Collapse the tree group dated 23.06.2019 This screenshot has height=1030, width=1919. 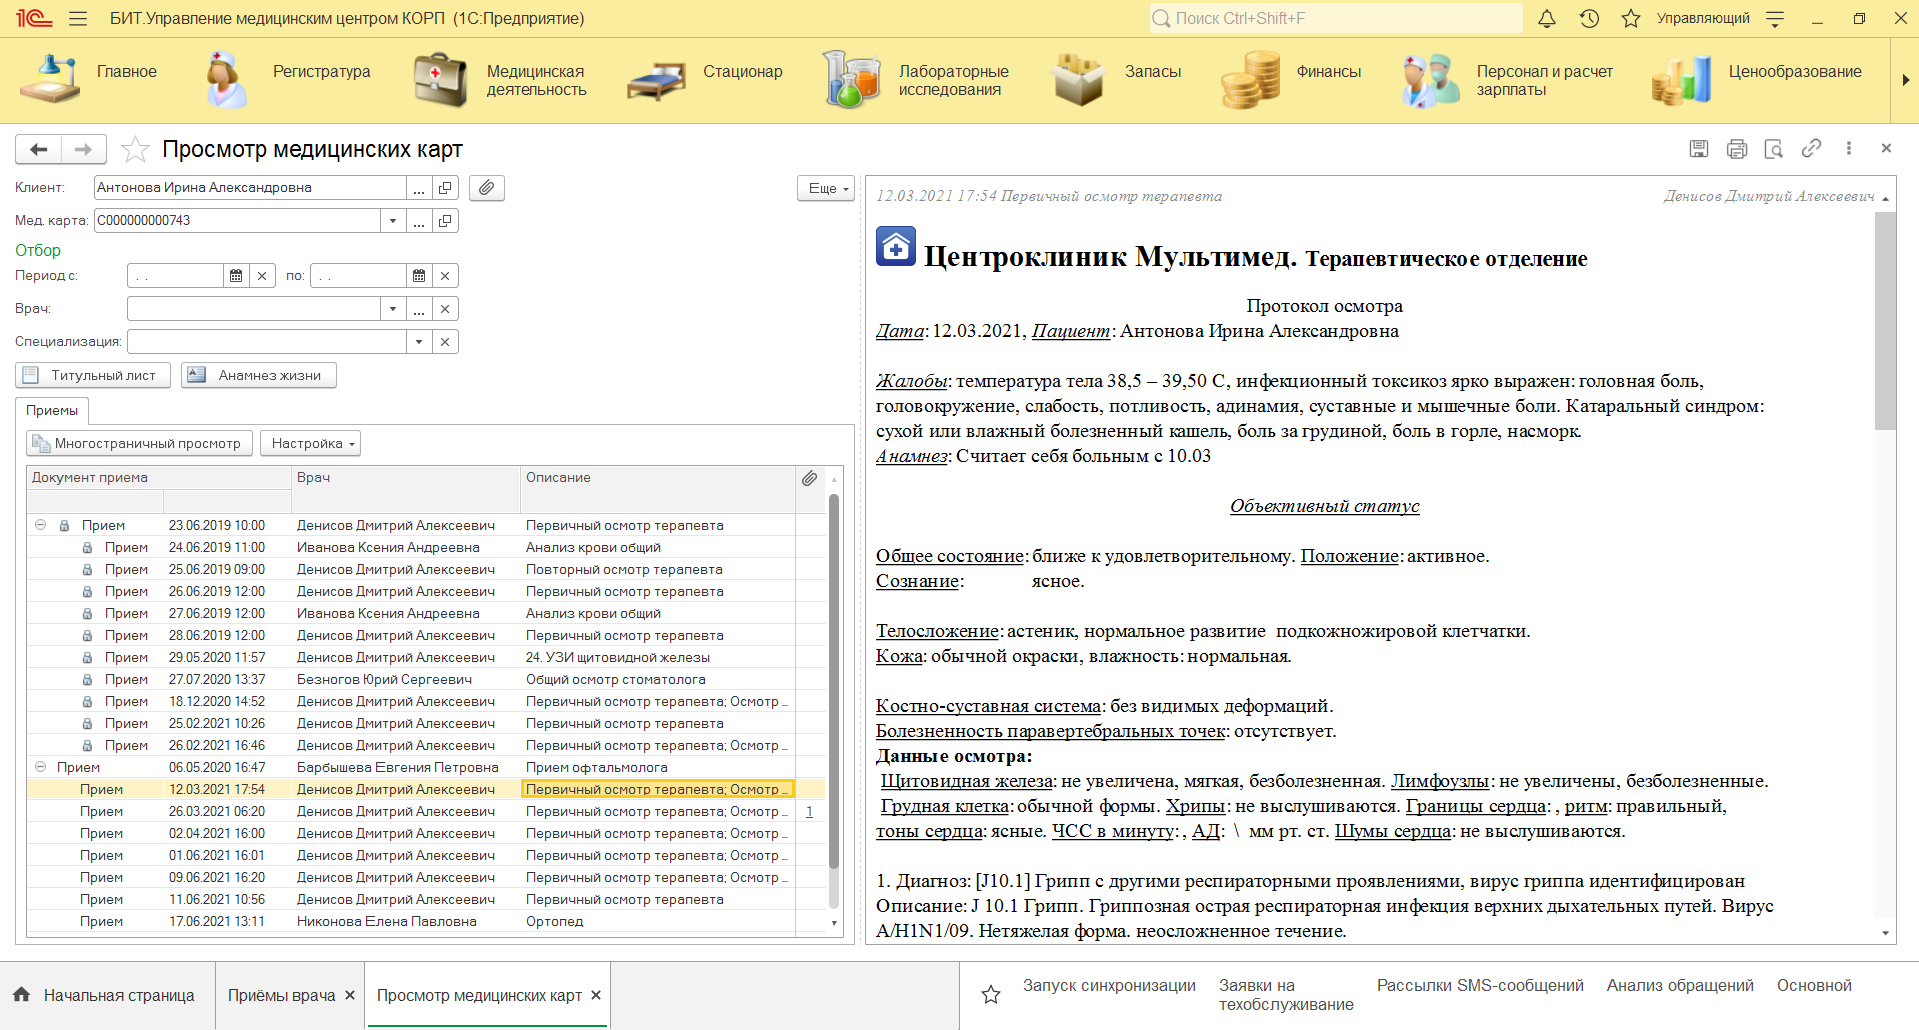(41, 525)
